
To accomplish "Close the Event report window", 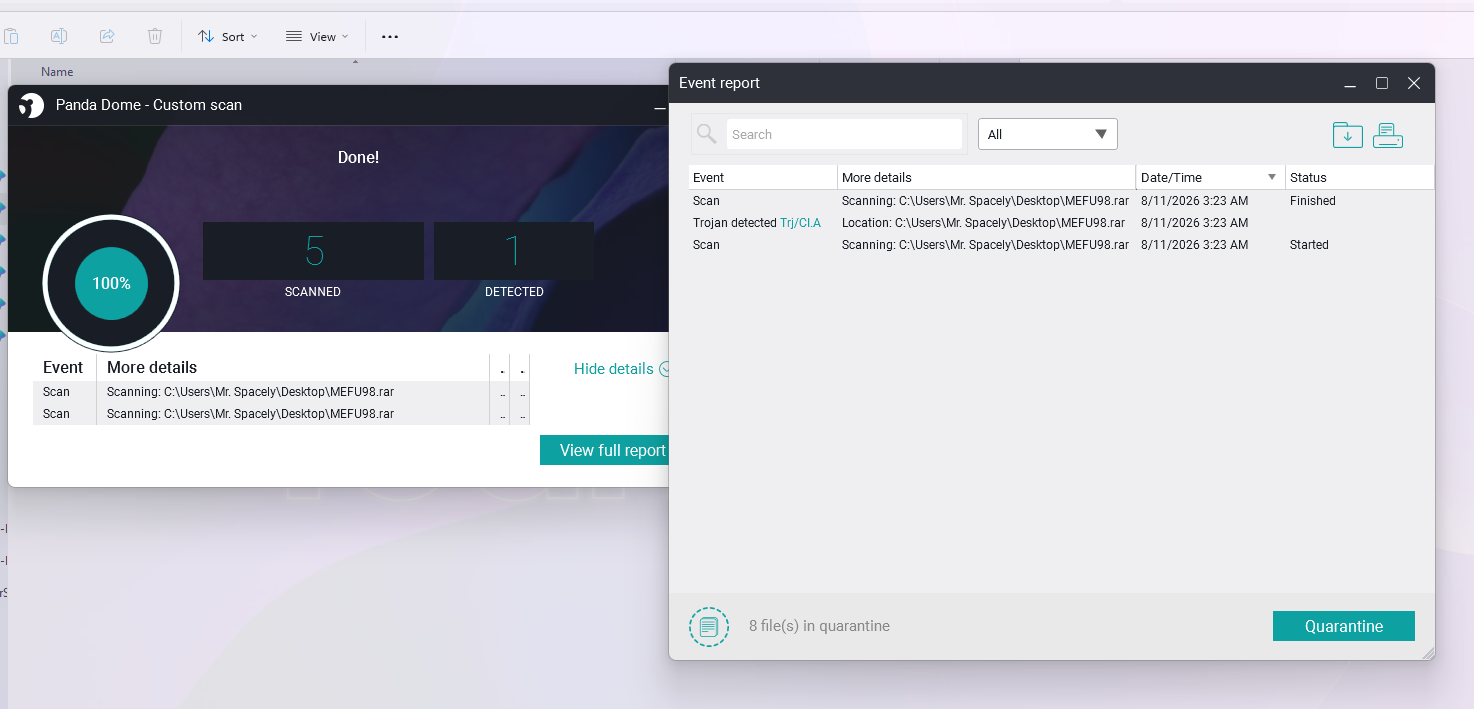I will (1414, 84).
